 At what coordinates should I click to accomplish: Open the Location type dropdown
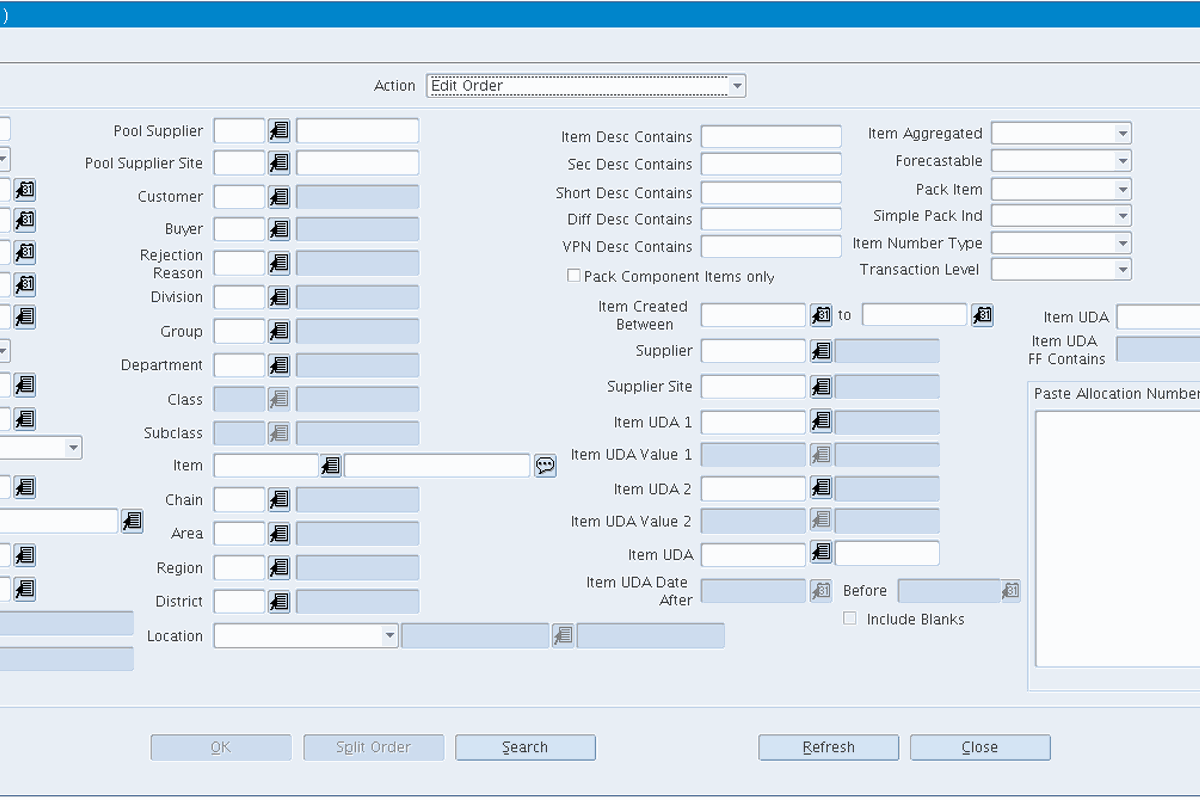(306, 635)
